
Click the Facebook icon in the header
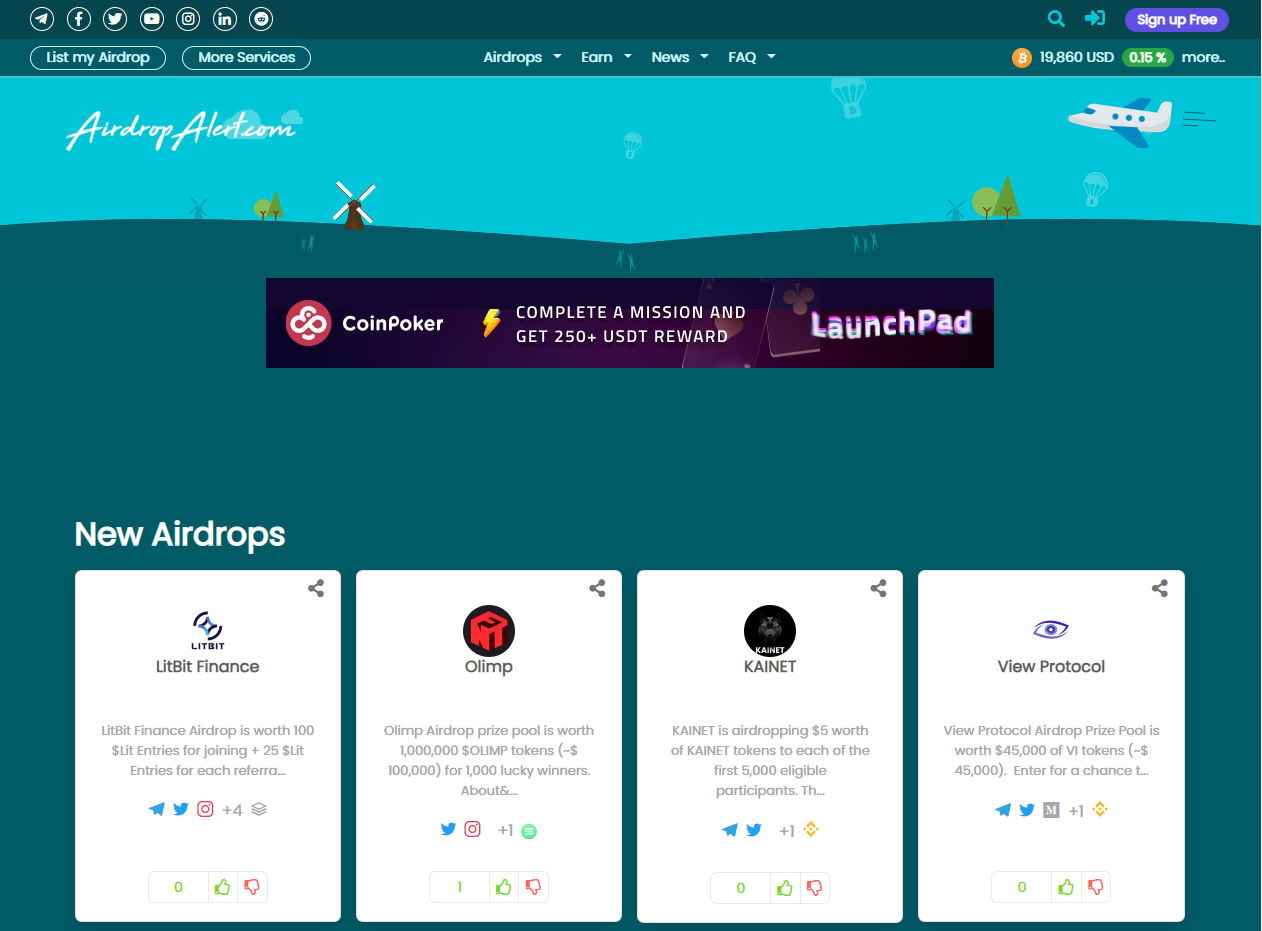[78, 18]
